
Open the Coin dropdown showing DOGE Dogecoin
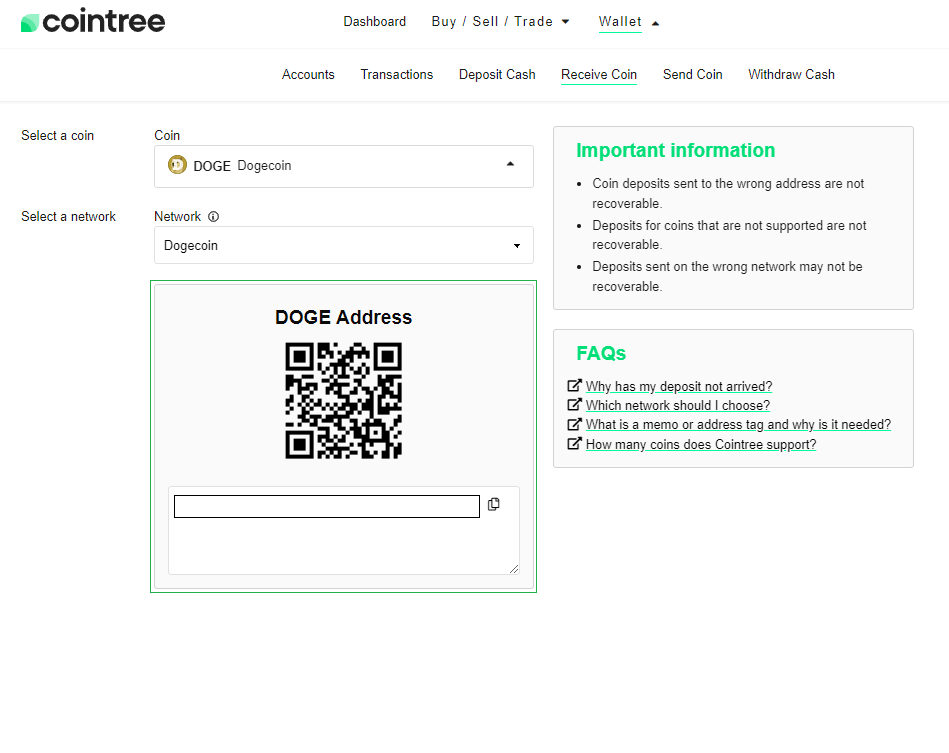344,166
